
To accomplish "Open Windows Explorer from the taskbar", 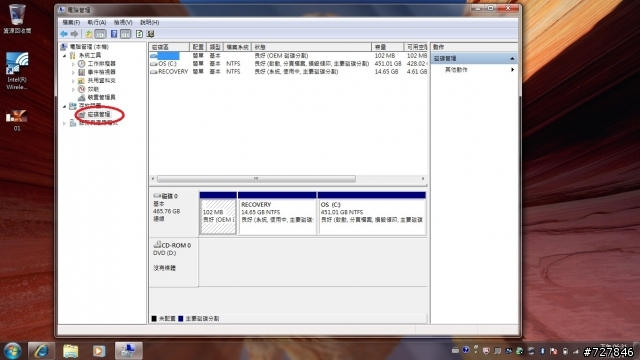I will pyautogui.click(x=70, y=351).
